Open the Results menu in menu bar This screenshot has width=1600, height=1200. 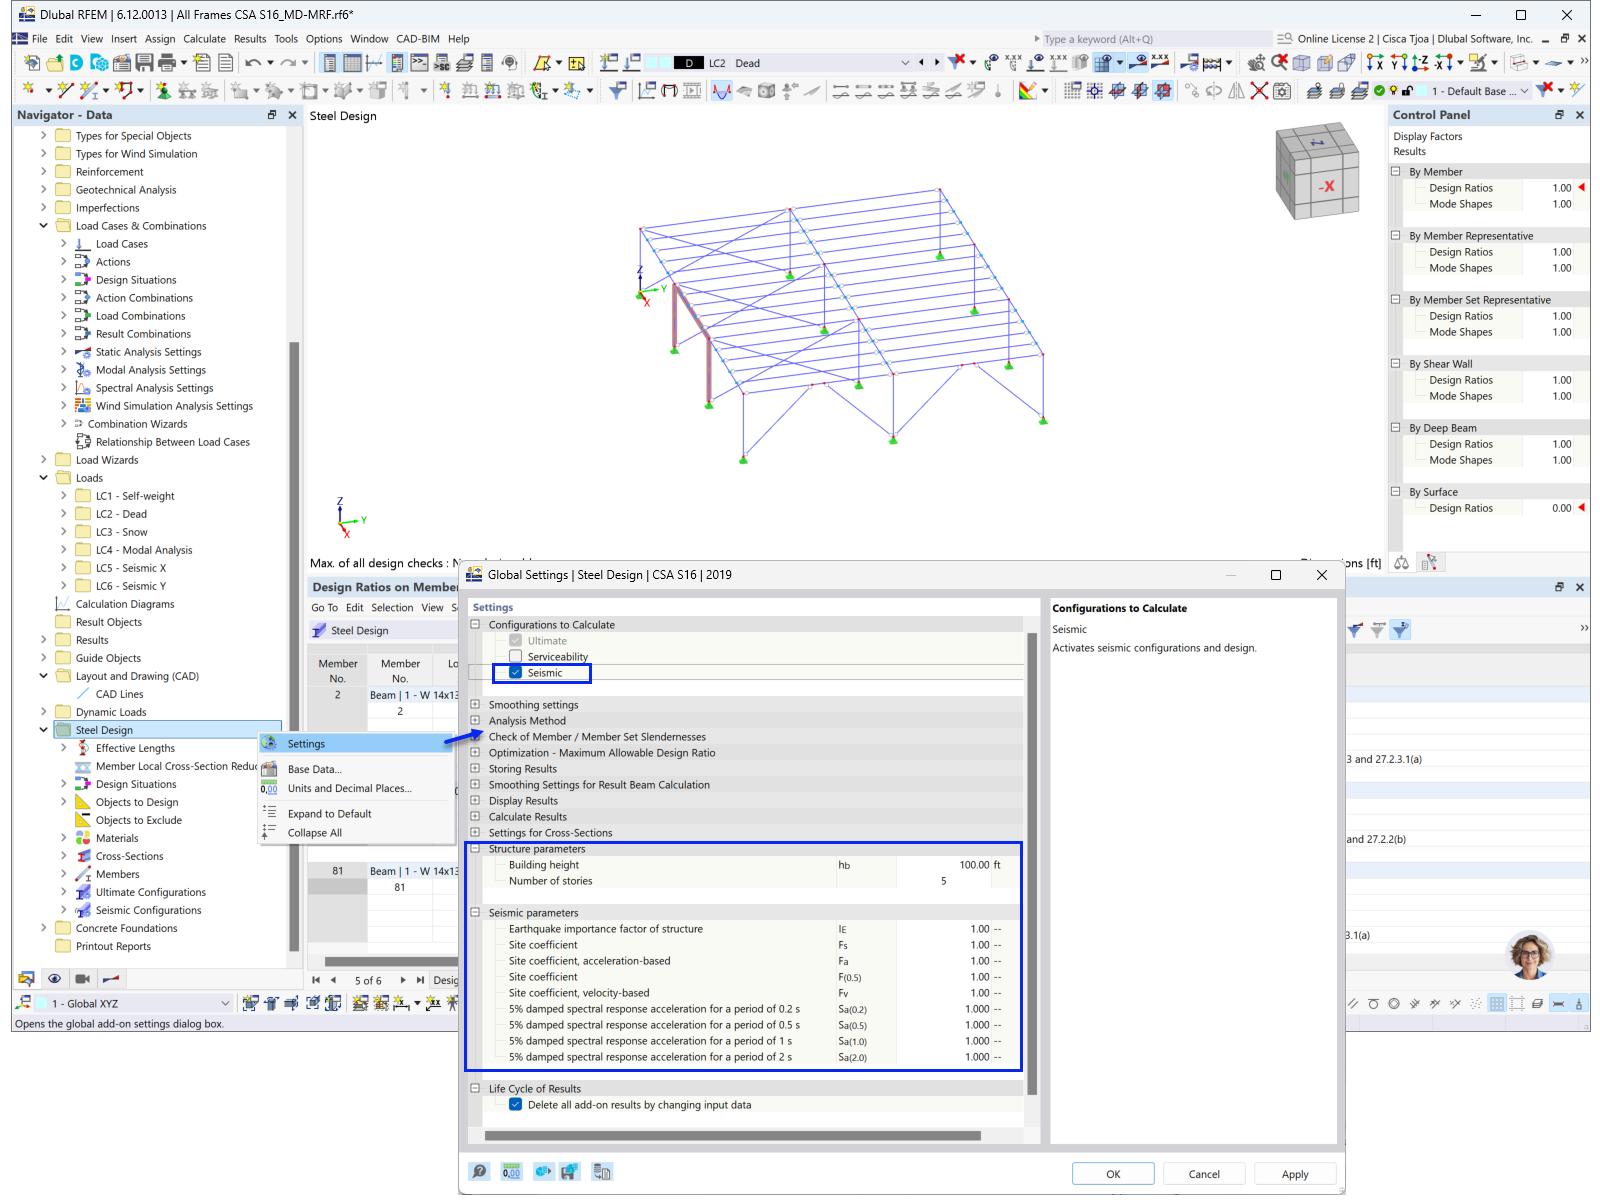tap(250, 39)
